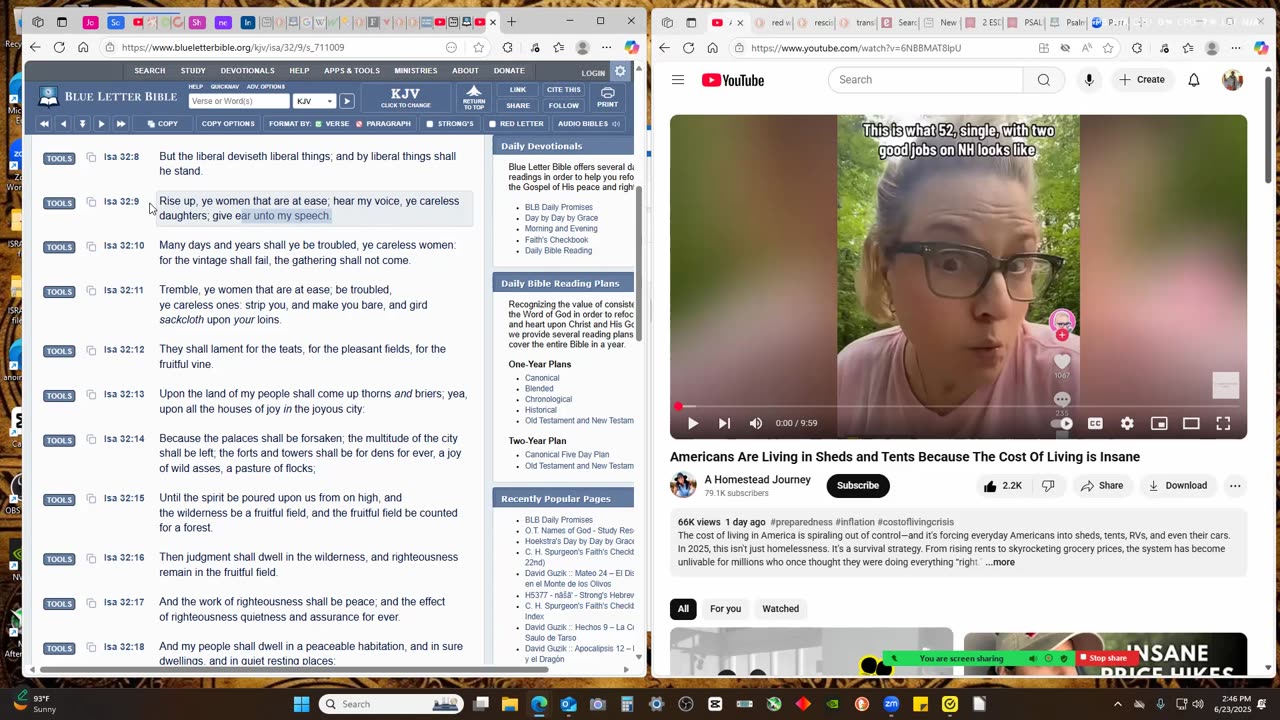Start YouTube voice search microphone
The width and height of the screenshot is (1280, 720).
pyautogui.click(x=1089, y=80)
